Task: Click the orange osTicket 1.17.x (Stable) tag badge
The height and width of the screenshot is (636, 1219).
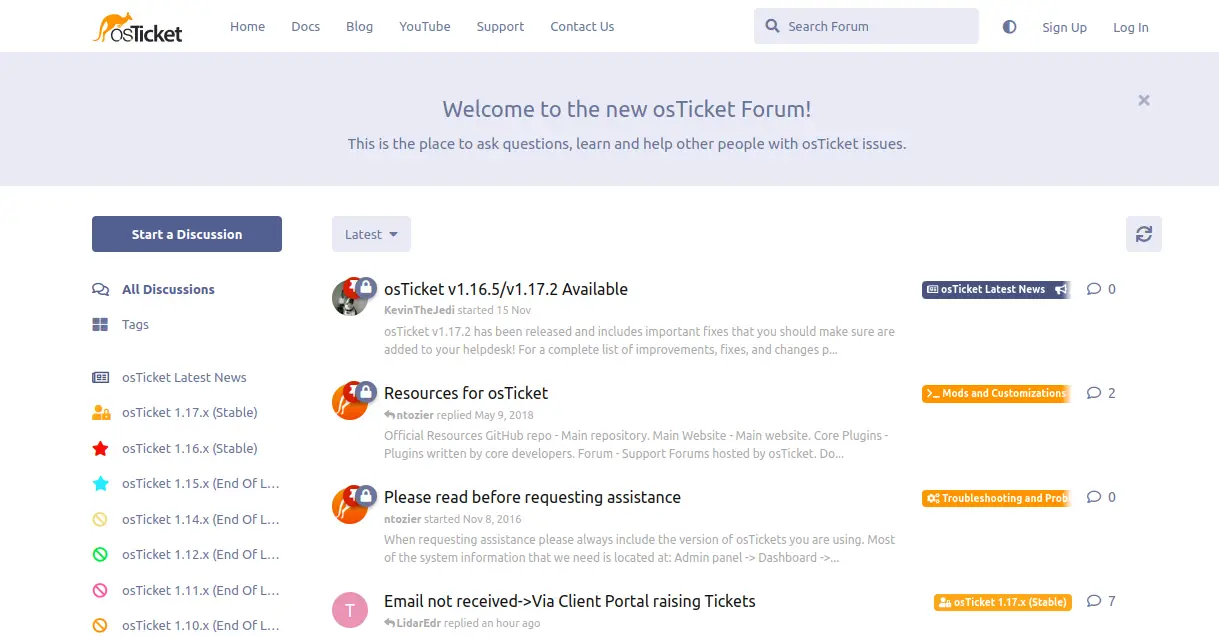Action: (x=1003, y=602)
